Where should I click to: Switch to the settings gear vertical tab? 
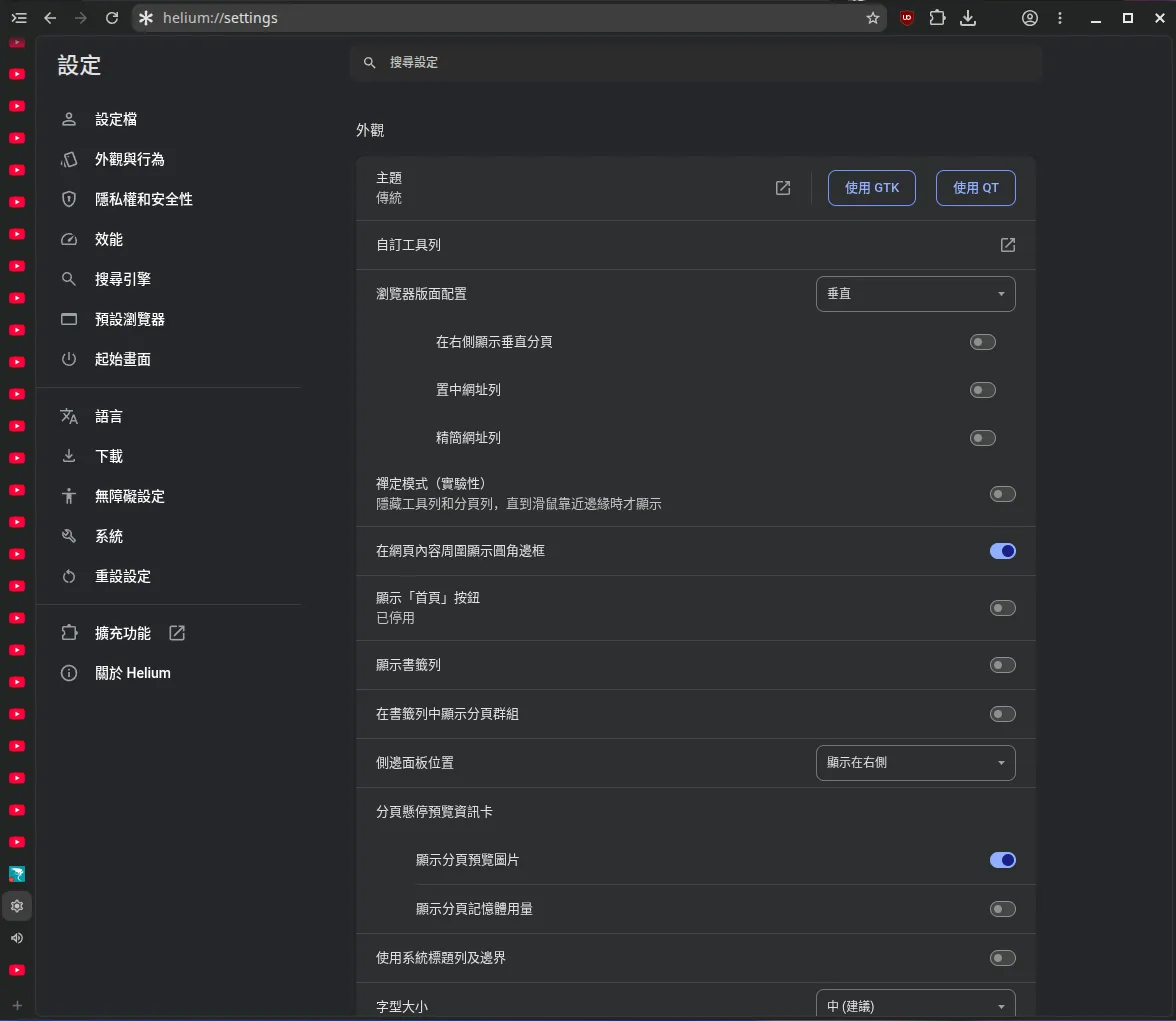(17, 906)
